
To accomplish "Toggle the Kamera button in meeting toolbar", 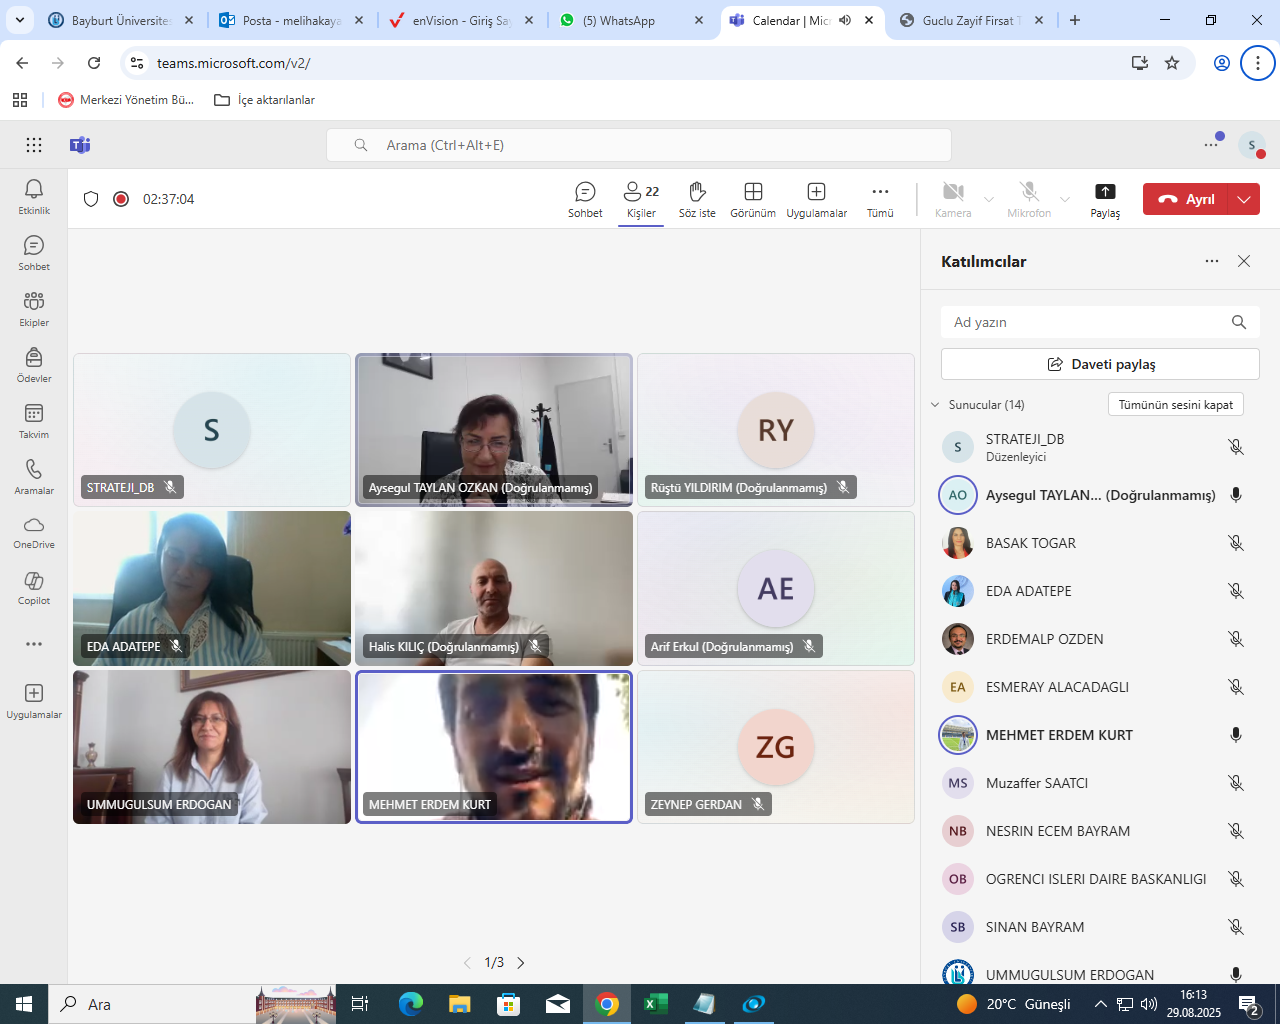I will (953, 199).
